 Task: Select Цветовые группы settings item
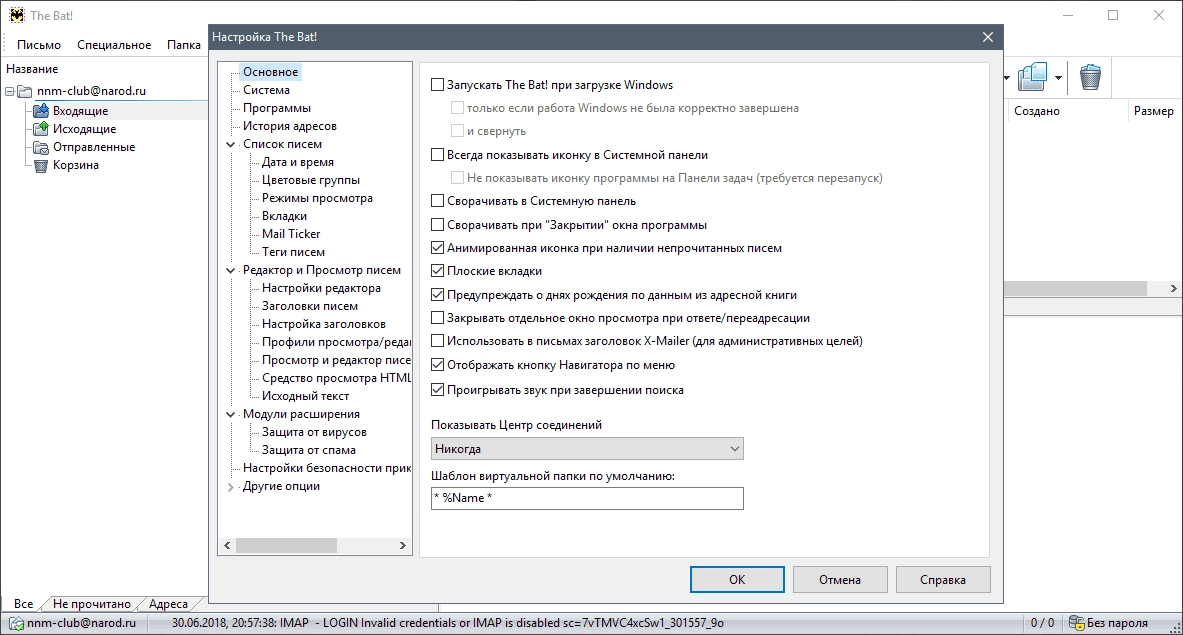tap(311, 180)
